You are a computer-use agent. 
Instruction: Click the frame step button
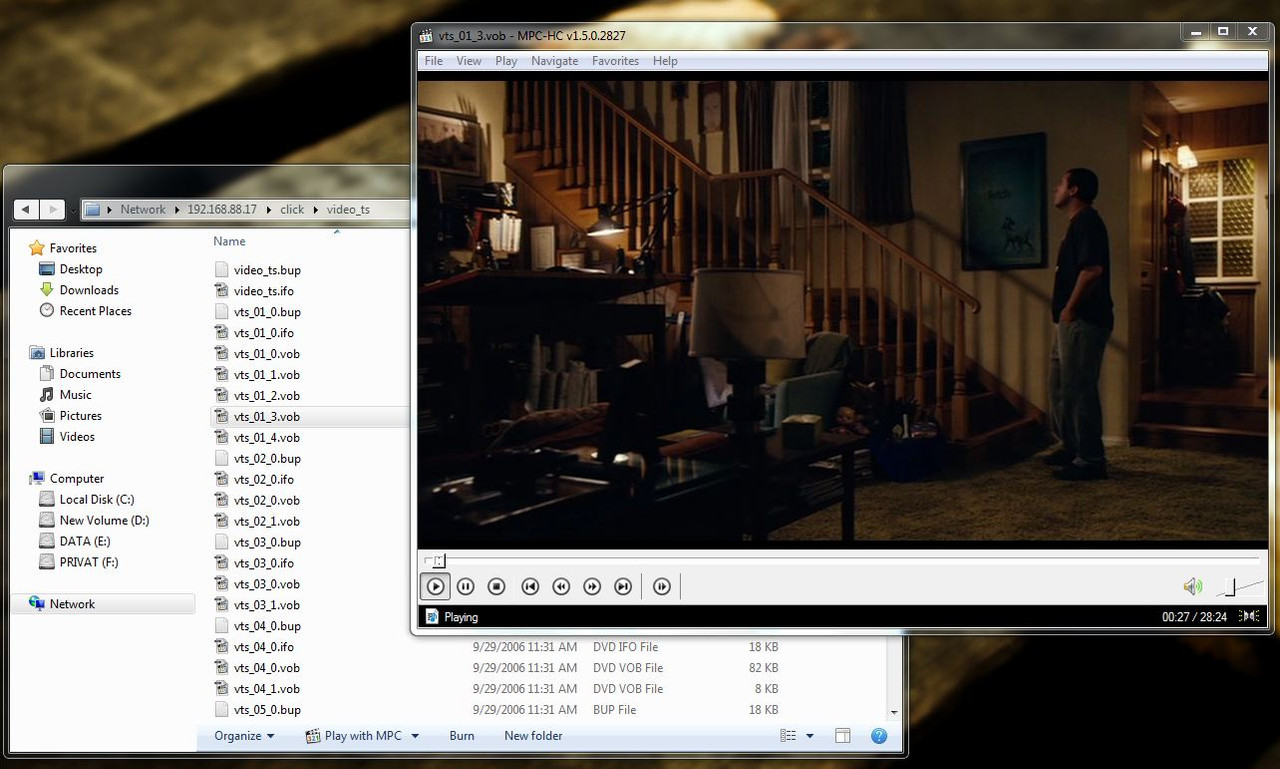[662, 587]
